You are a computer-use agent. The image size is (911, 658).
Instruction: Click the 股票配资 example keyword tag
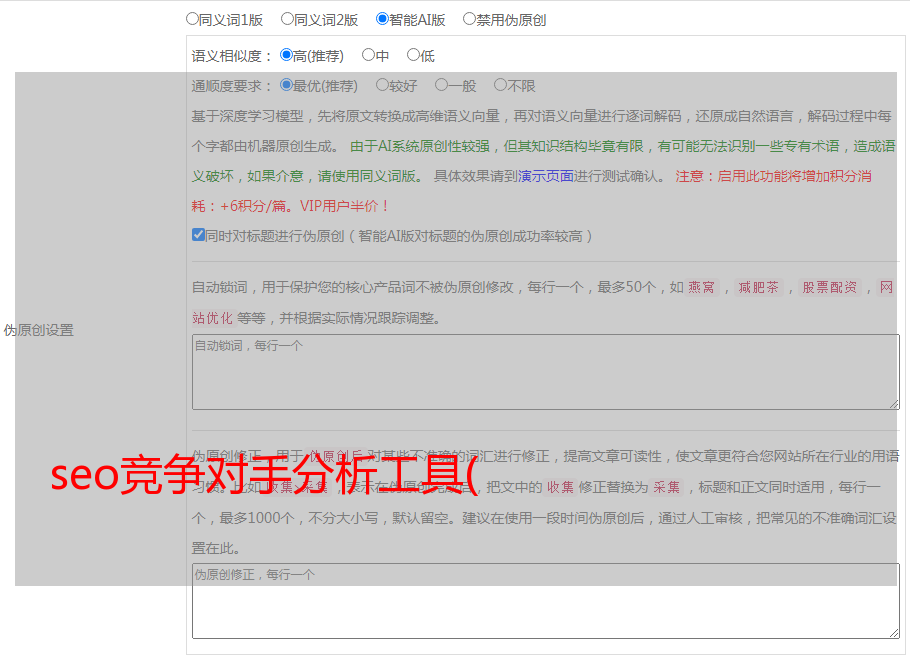pos(829,288)
